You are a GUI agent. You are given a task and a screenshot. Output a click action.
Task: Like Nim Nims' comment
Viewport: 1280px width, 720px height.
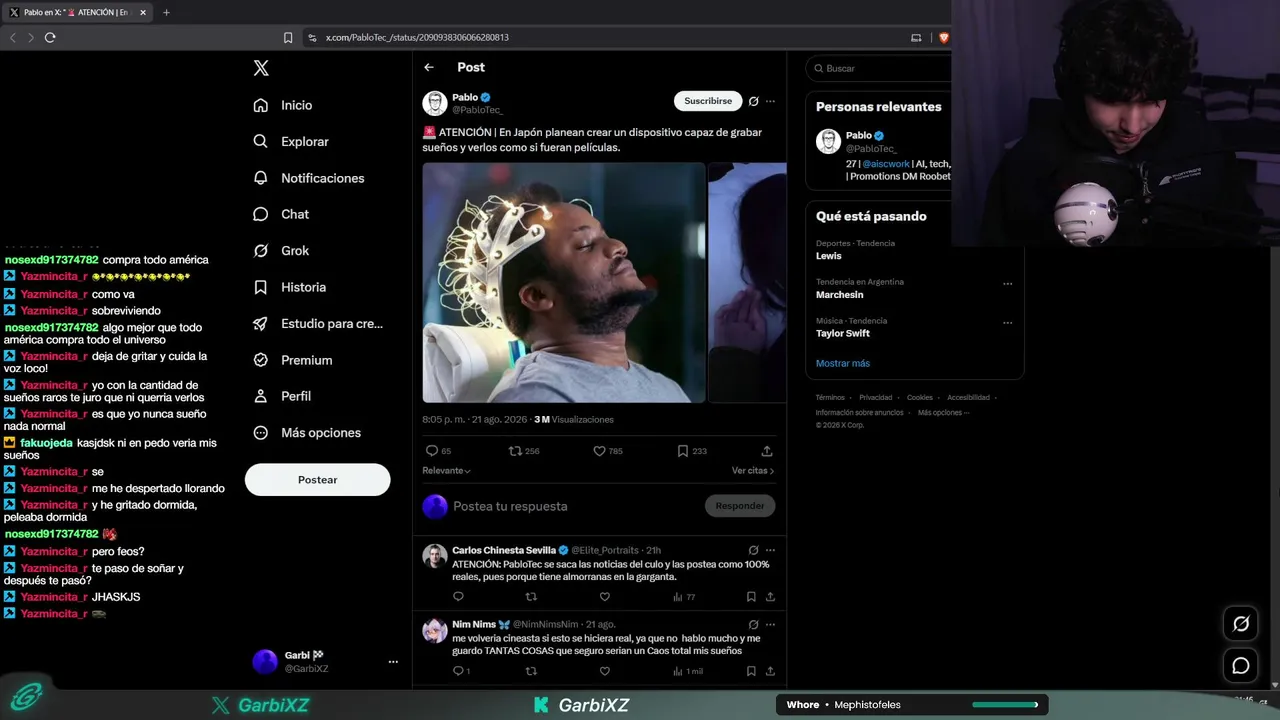(x=604, y=671)
